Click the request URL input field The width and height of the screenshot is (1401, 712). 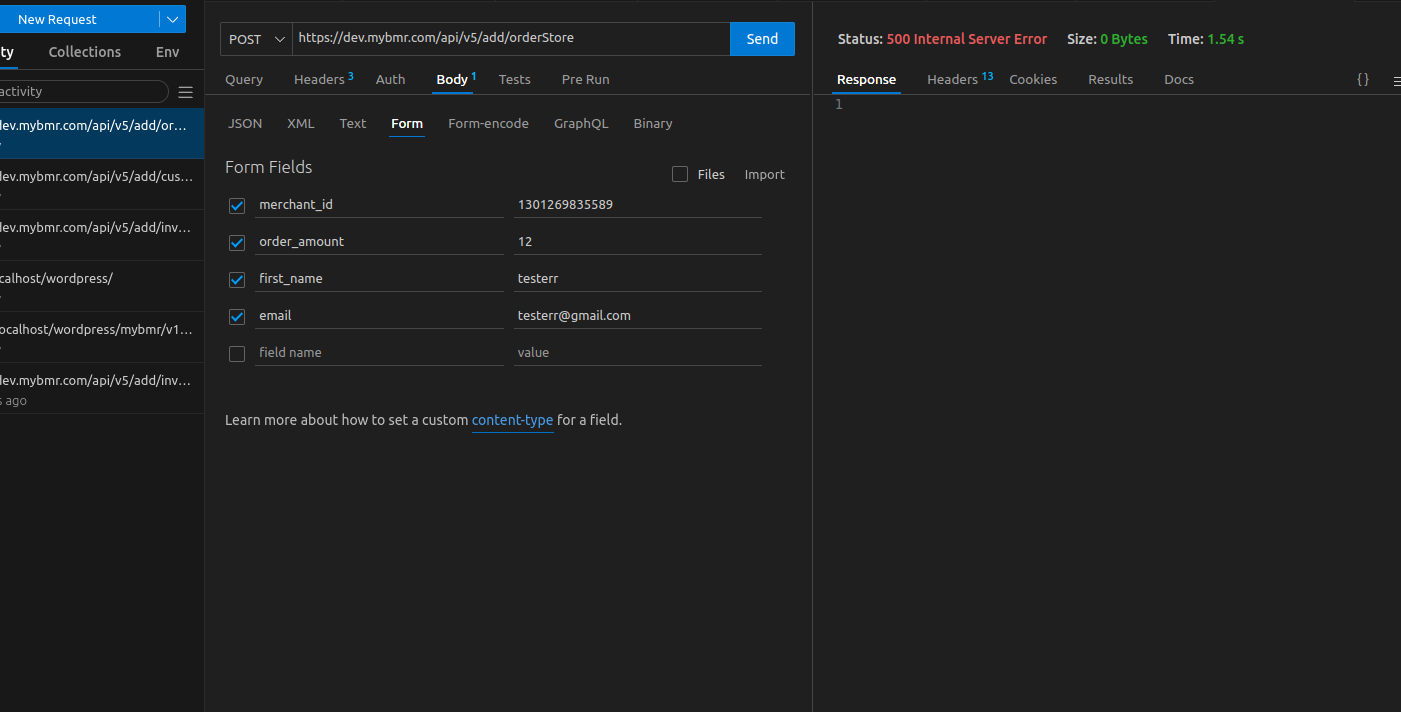point(510,38)
